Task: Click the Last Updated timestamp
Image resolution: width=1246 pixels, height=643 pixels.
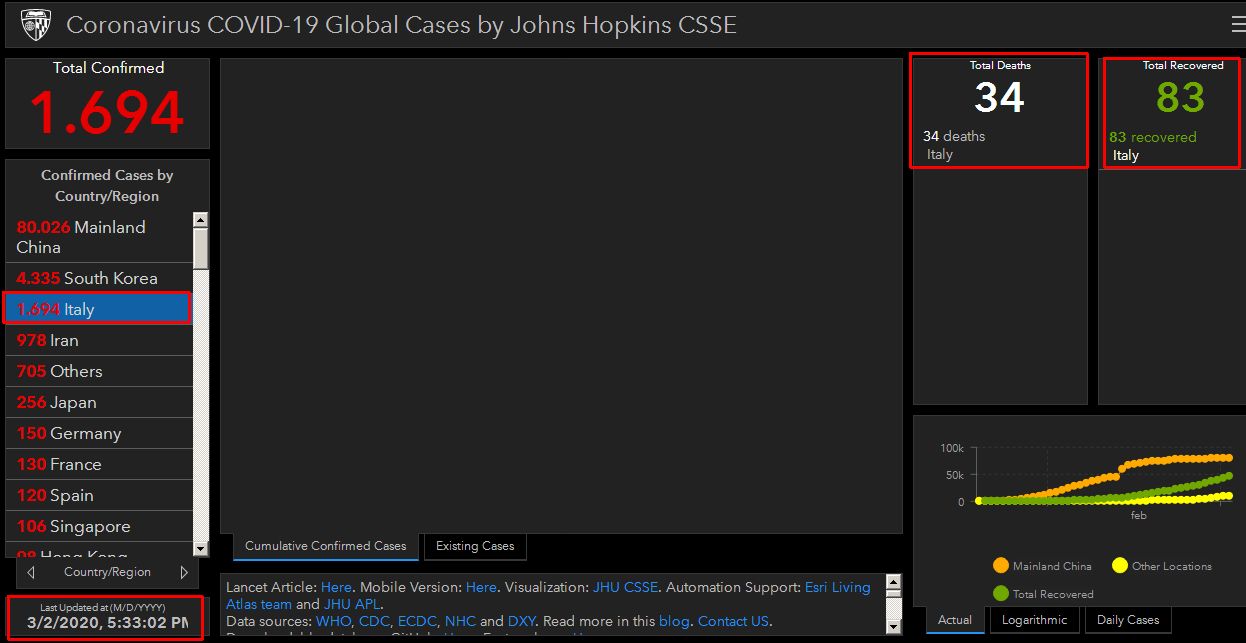Action: click(x=109, y=622)
